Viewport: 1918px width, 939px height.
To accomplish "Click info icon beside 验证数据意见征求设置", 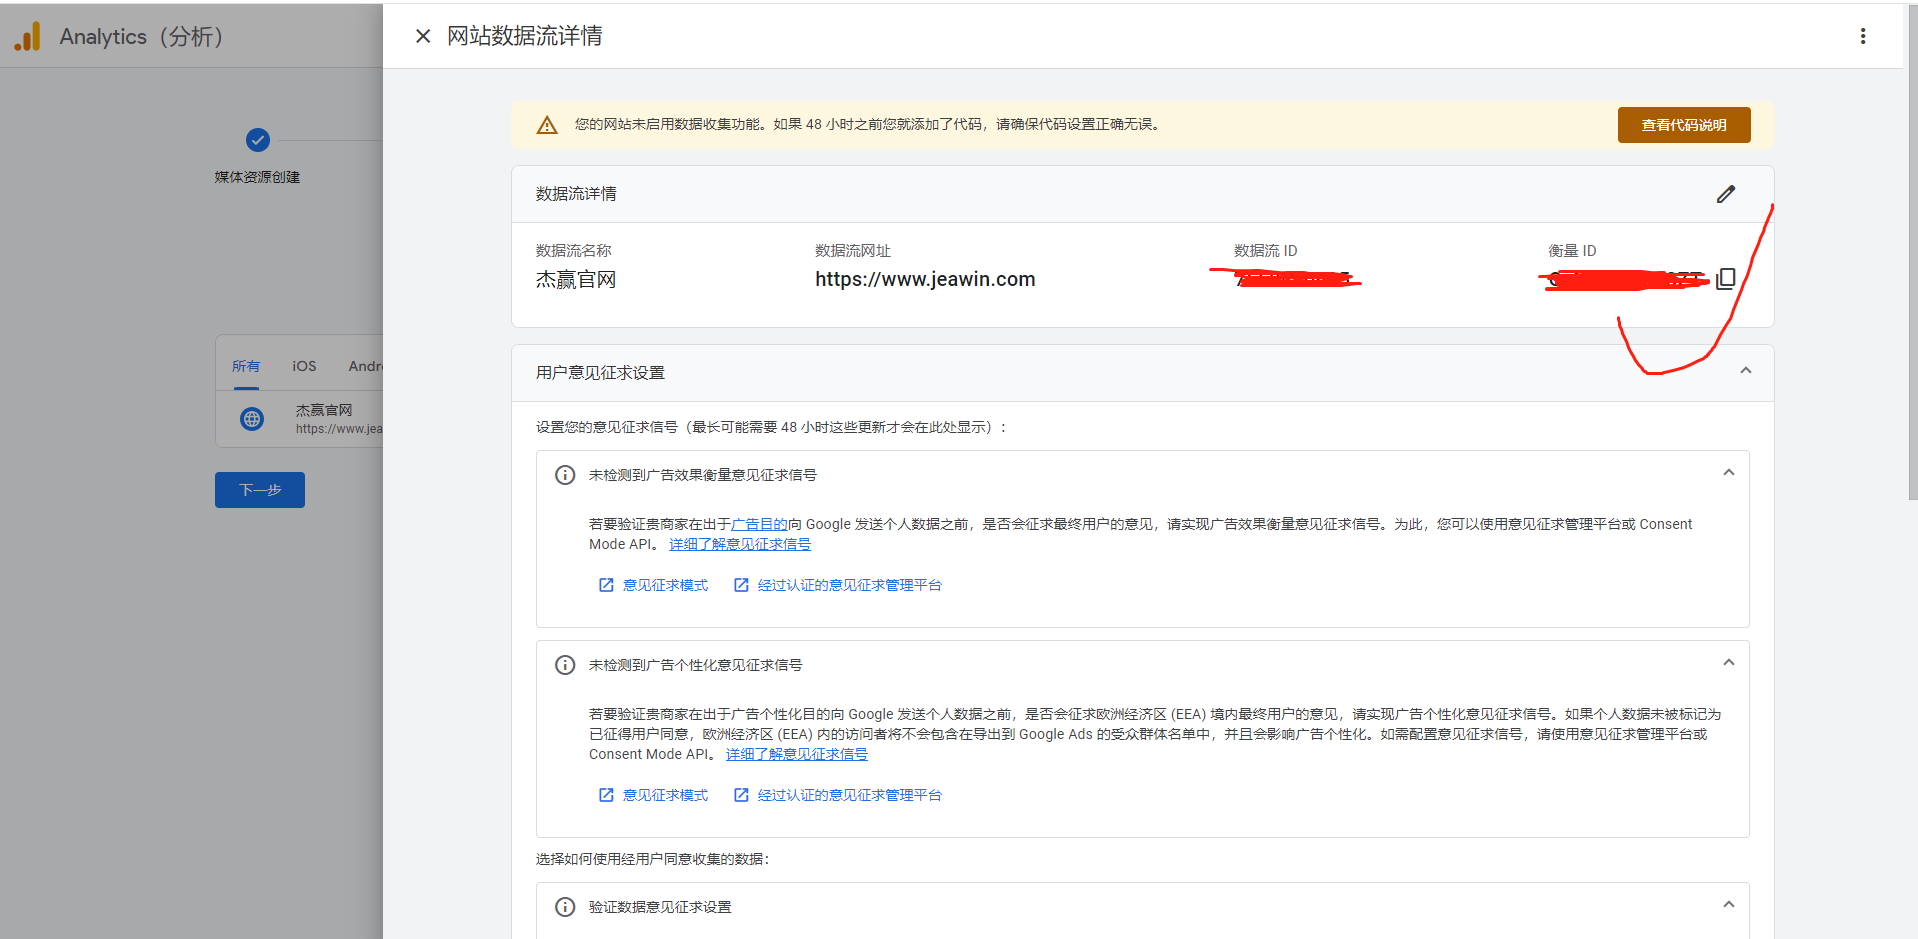I will [x=565, y=907].
